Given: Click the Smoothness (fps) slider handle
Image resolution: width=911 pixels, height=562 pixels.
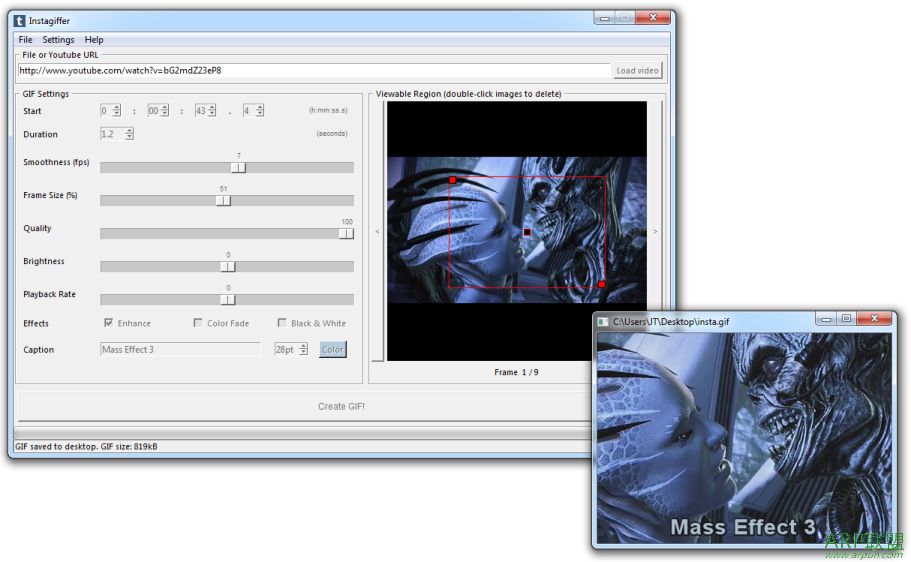Looking at the screenshot, I should [238, 167].
